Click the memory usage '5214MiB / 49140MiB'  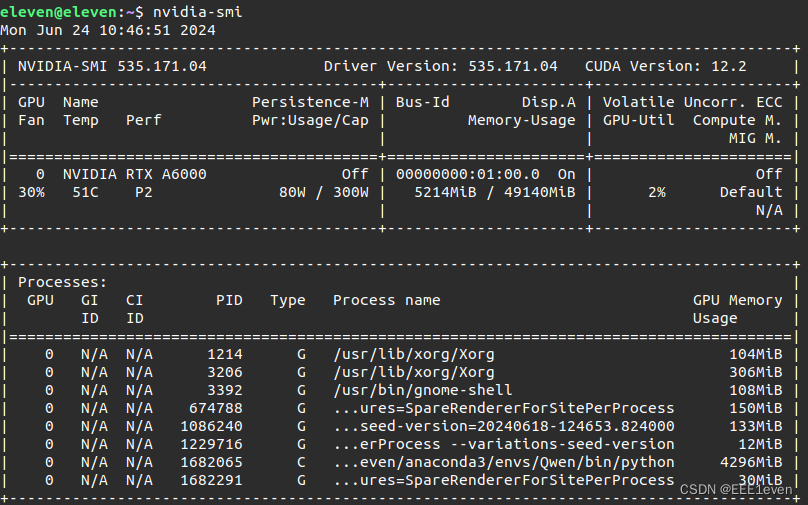pyautogui.click(x=495, y=192)
